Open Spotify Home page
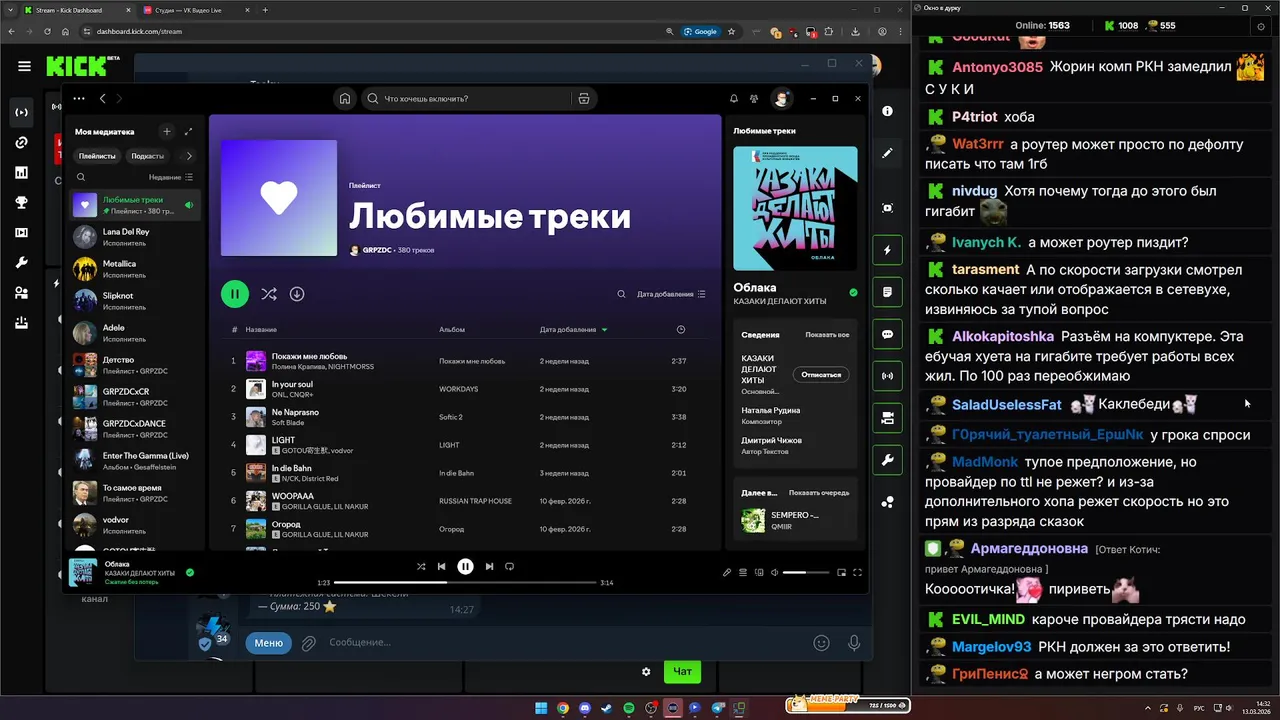The image size is (1280, 720). pyautogui.click(x=344, y=98)
